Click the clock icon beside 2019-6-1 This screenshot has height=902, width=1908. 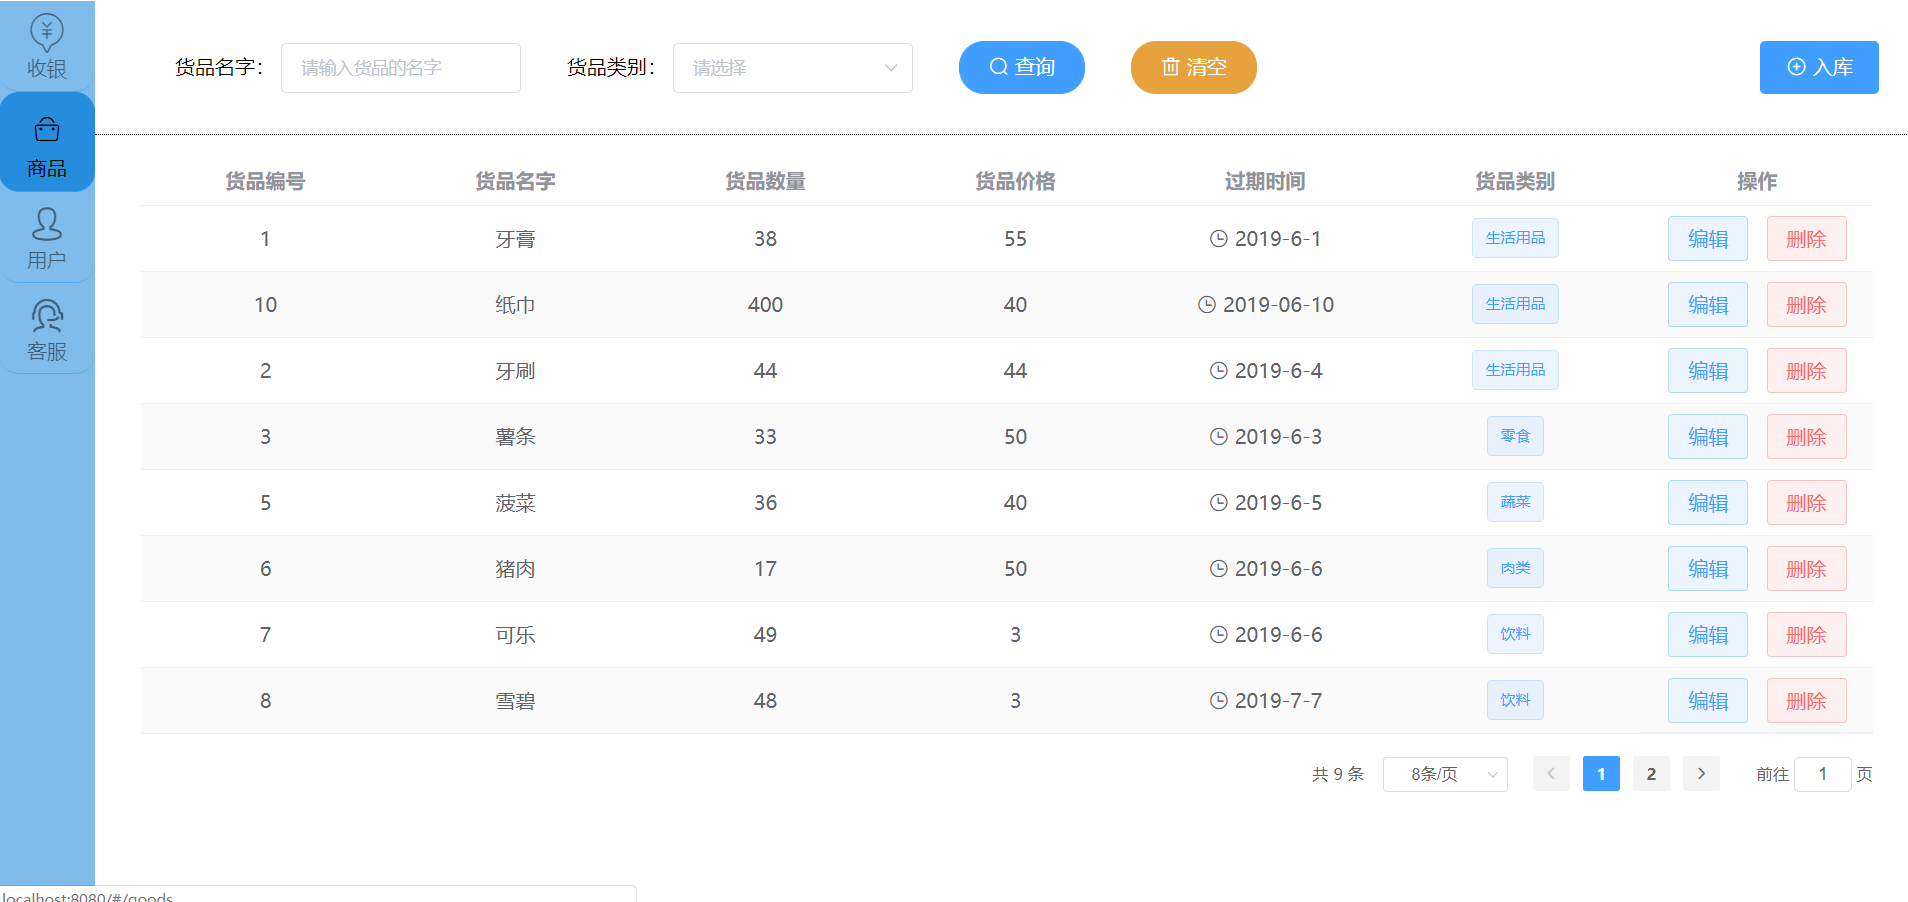[x=1218, y=239]
